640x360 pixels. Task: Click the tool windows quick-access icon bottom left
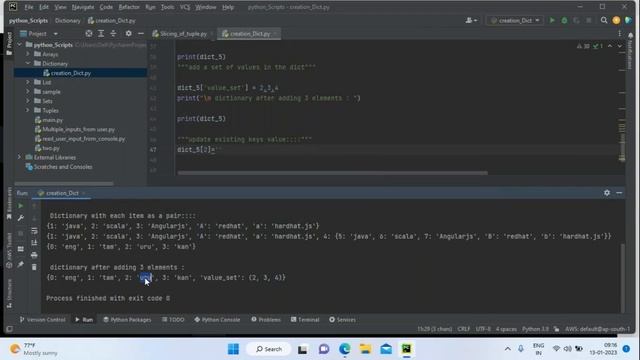tap(9, 329)
